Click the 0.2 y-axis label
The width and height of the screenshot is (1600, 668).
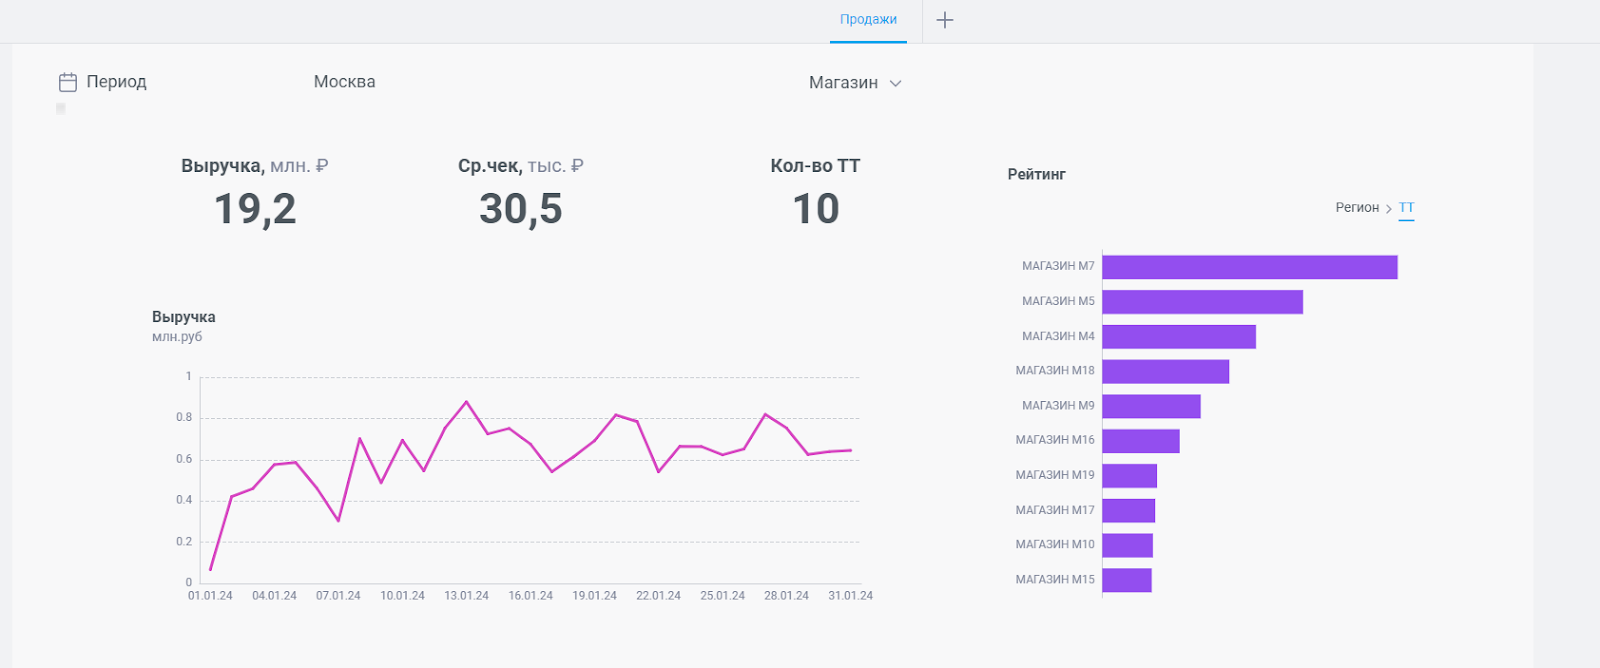click(x=184, y=542)
